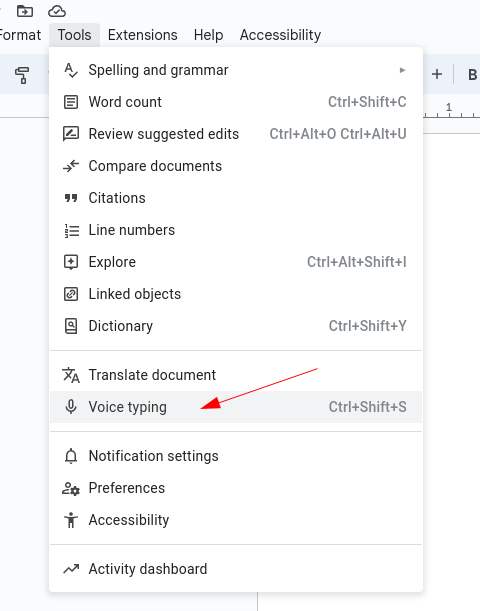Click the Citations quote-mark icon
This screenshot has width=480, height=611.
[71, 198]
